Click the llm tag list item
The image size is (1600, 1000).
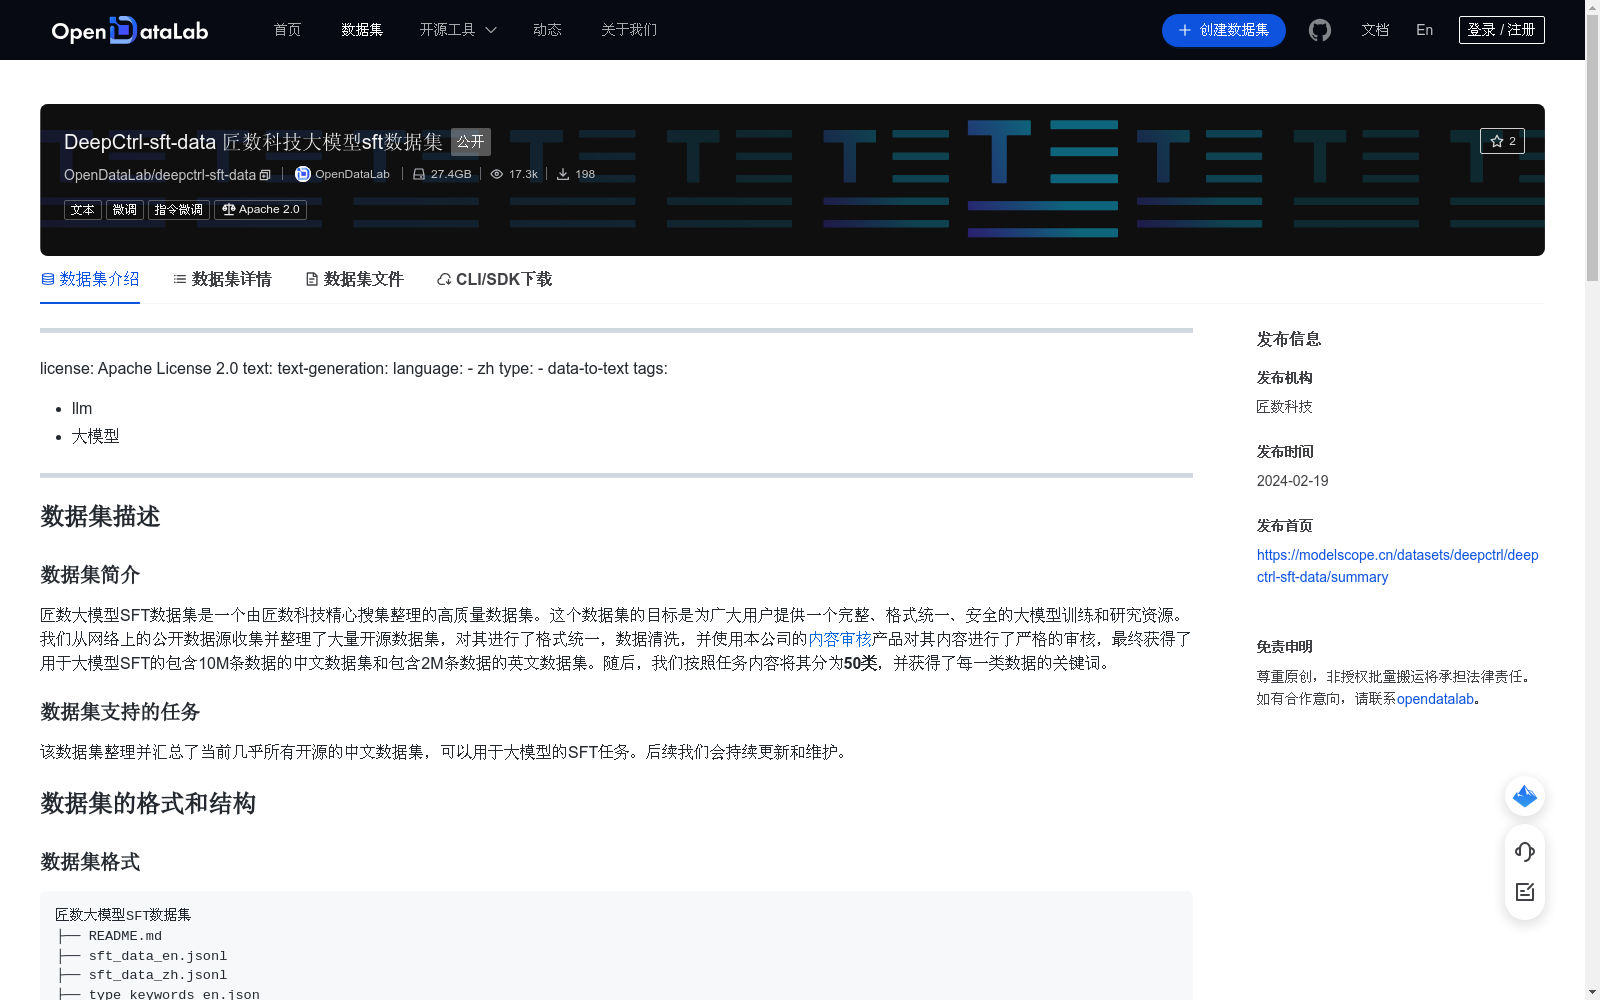82,408
